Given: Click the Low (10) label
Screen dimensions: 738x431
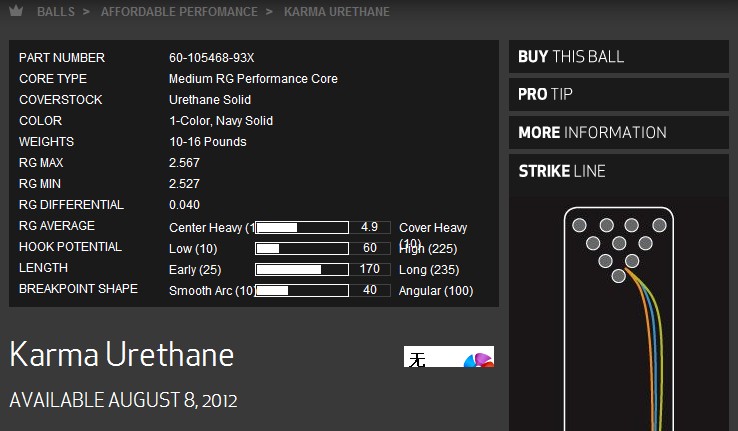Looking at the screenshot, I should (x=193, y=249).
